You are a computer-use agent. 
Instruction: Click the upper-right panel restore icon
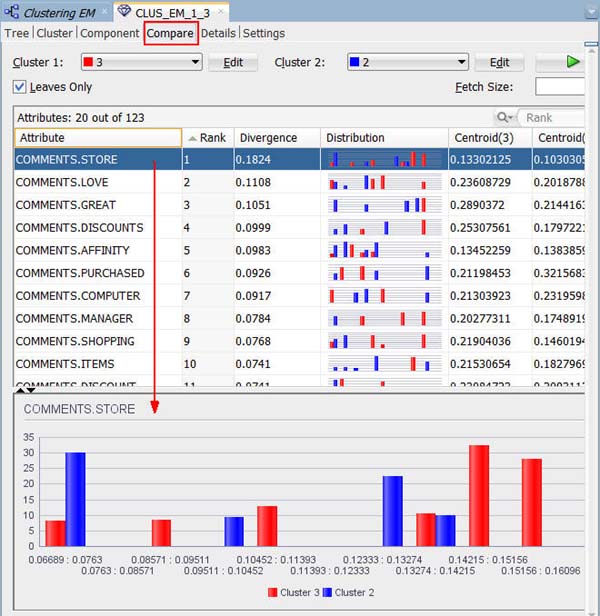tap(591, 44)
